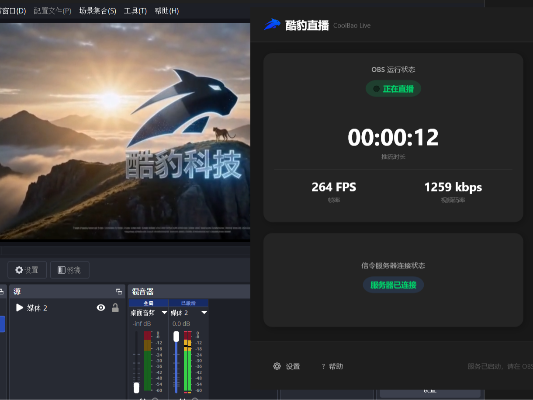
Task: Open the 配置文件(P) menu
Action: point(52,11)
